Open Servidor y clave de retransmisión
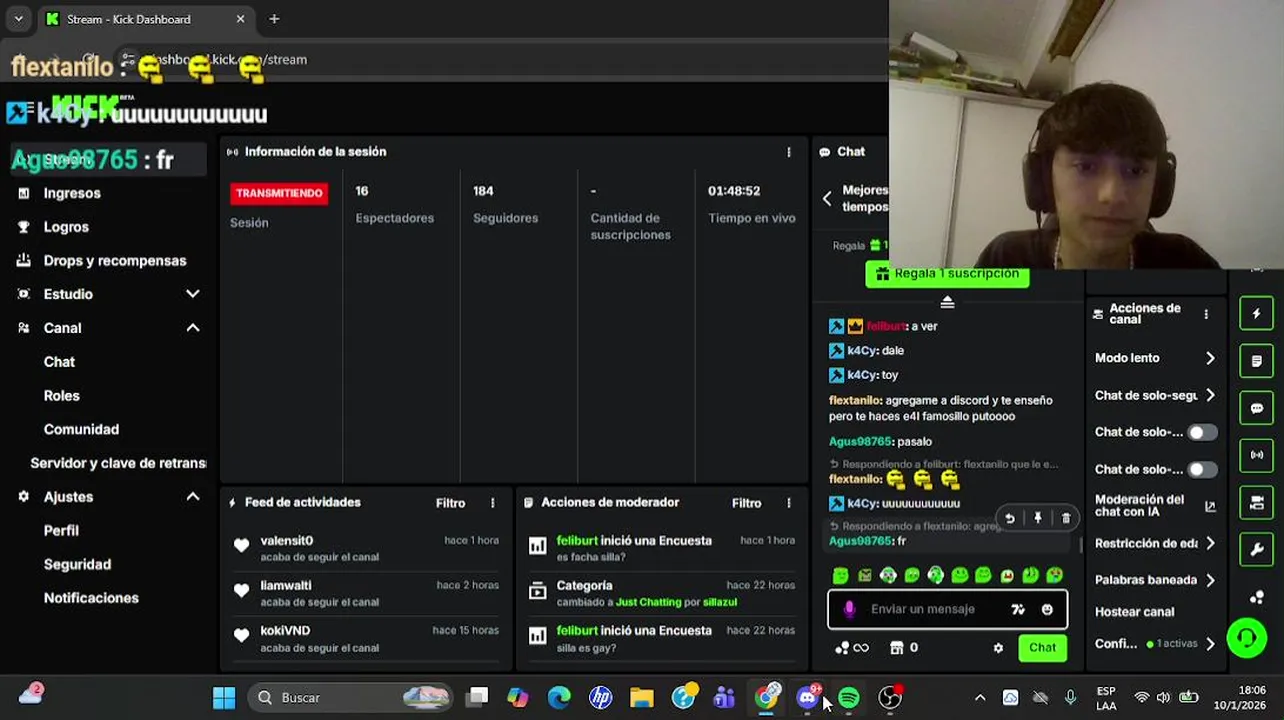This screenshot has height=720, width=1284. (118, 463)
